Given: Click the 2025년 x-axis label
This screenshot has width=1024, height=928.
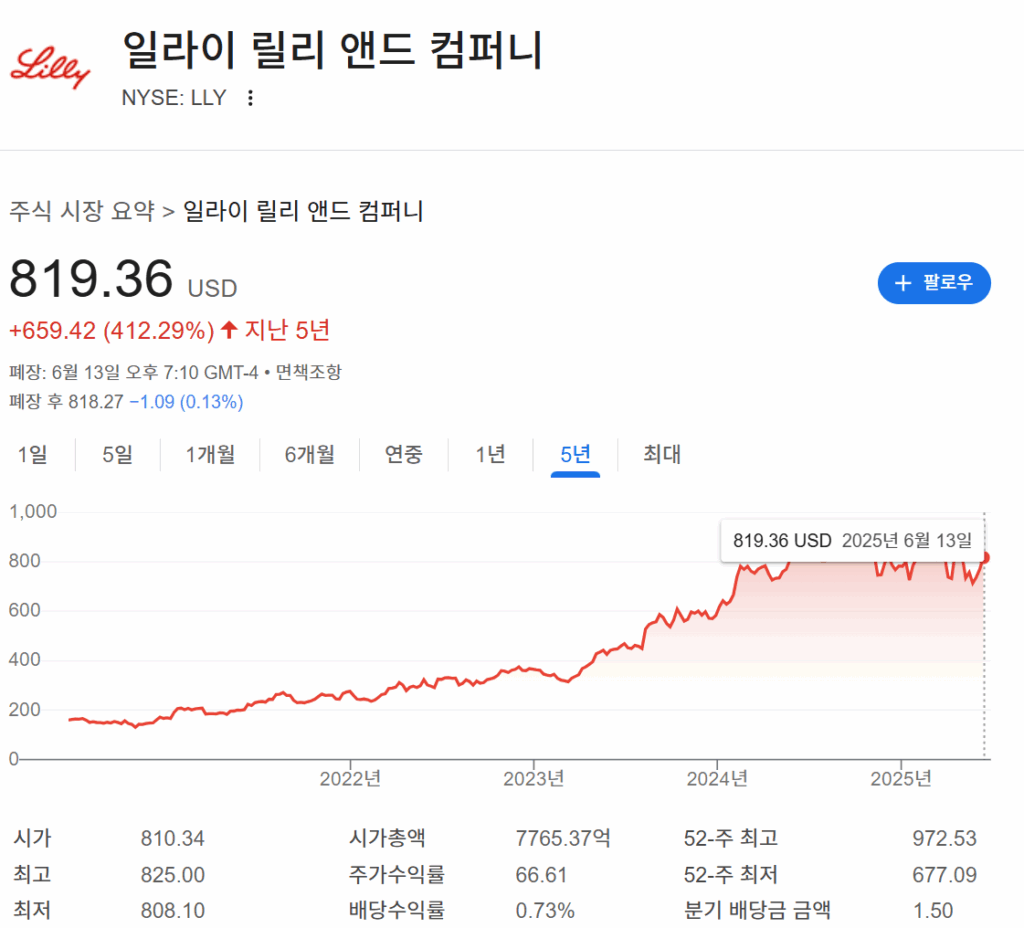Looking at the screenshot, I should coord(901,778).
